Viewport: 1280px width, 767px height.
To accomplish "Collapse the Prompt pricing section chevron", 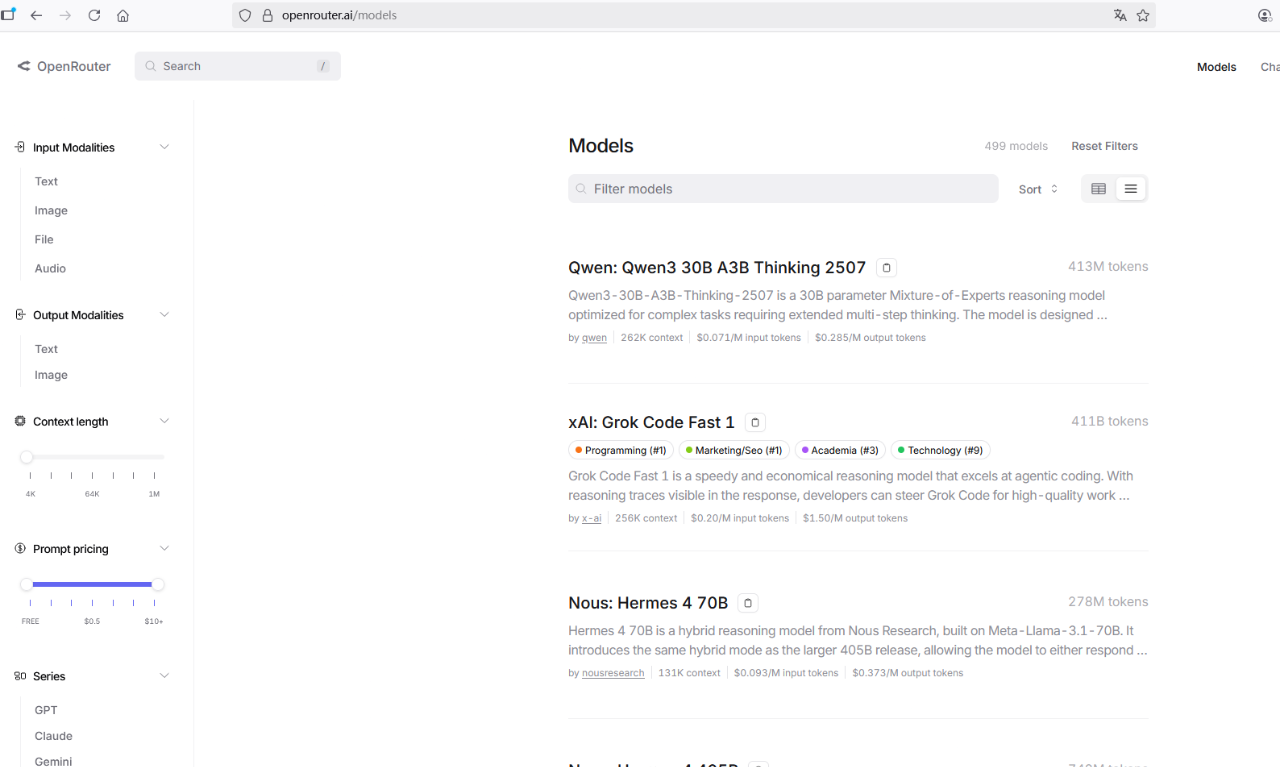I will tap(165, 549).
